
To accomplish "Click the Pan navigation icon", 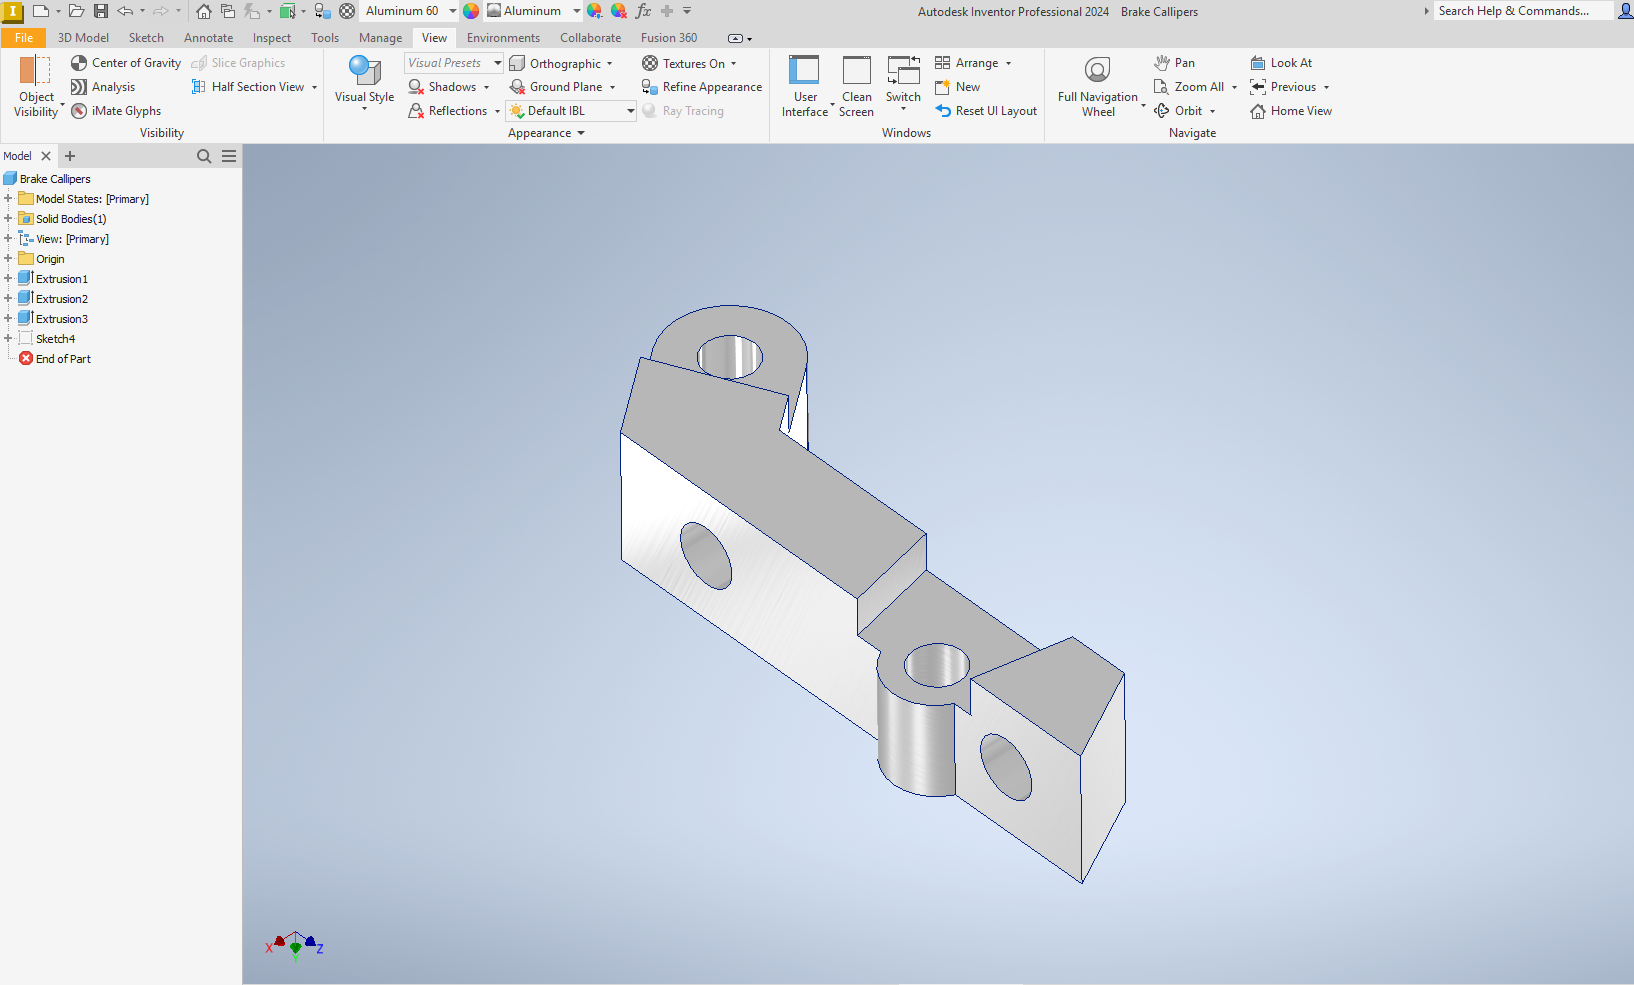I will tap(1174, 62).
